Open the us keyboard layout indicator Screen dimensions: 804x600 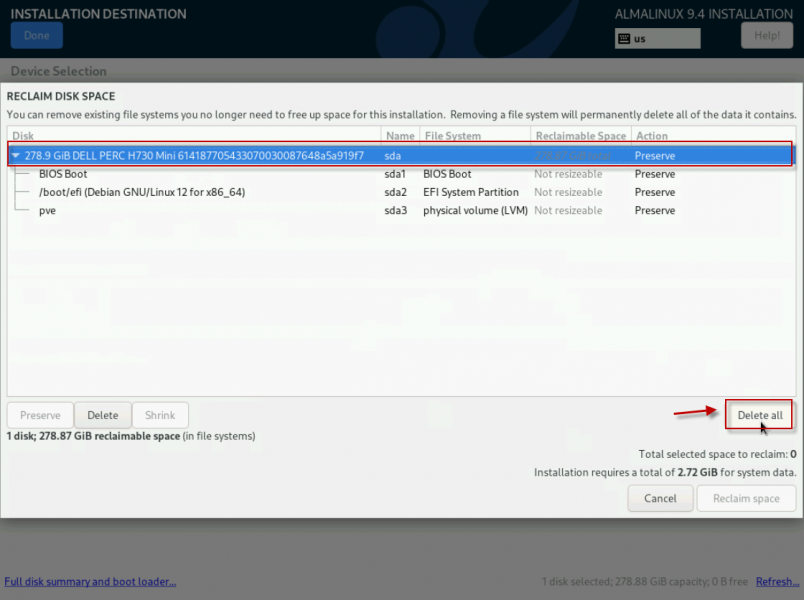click(x=657, y=38)
